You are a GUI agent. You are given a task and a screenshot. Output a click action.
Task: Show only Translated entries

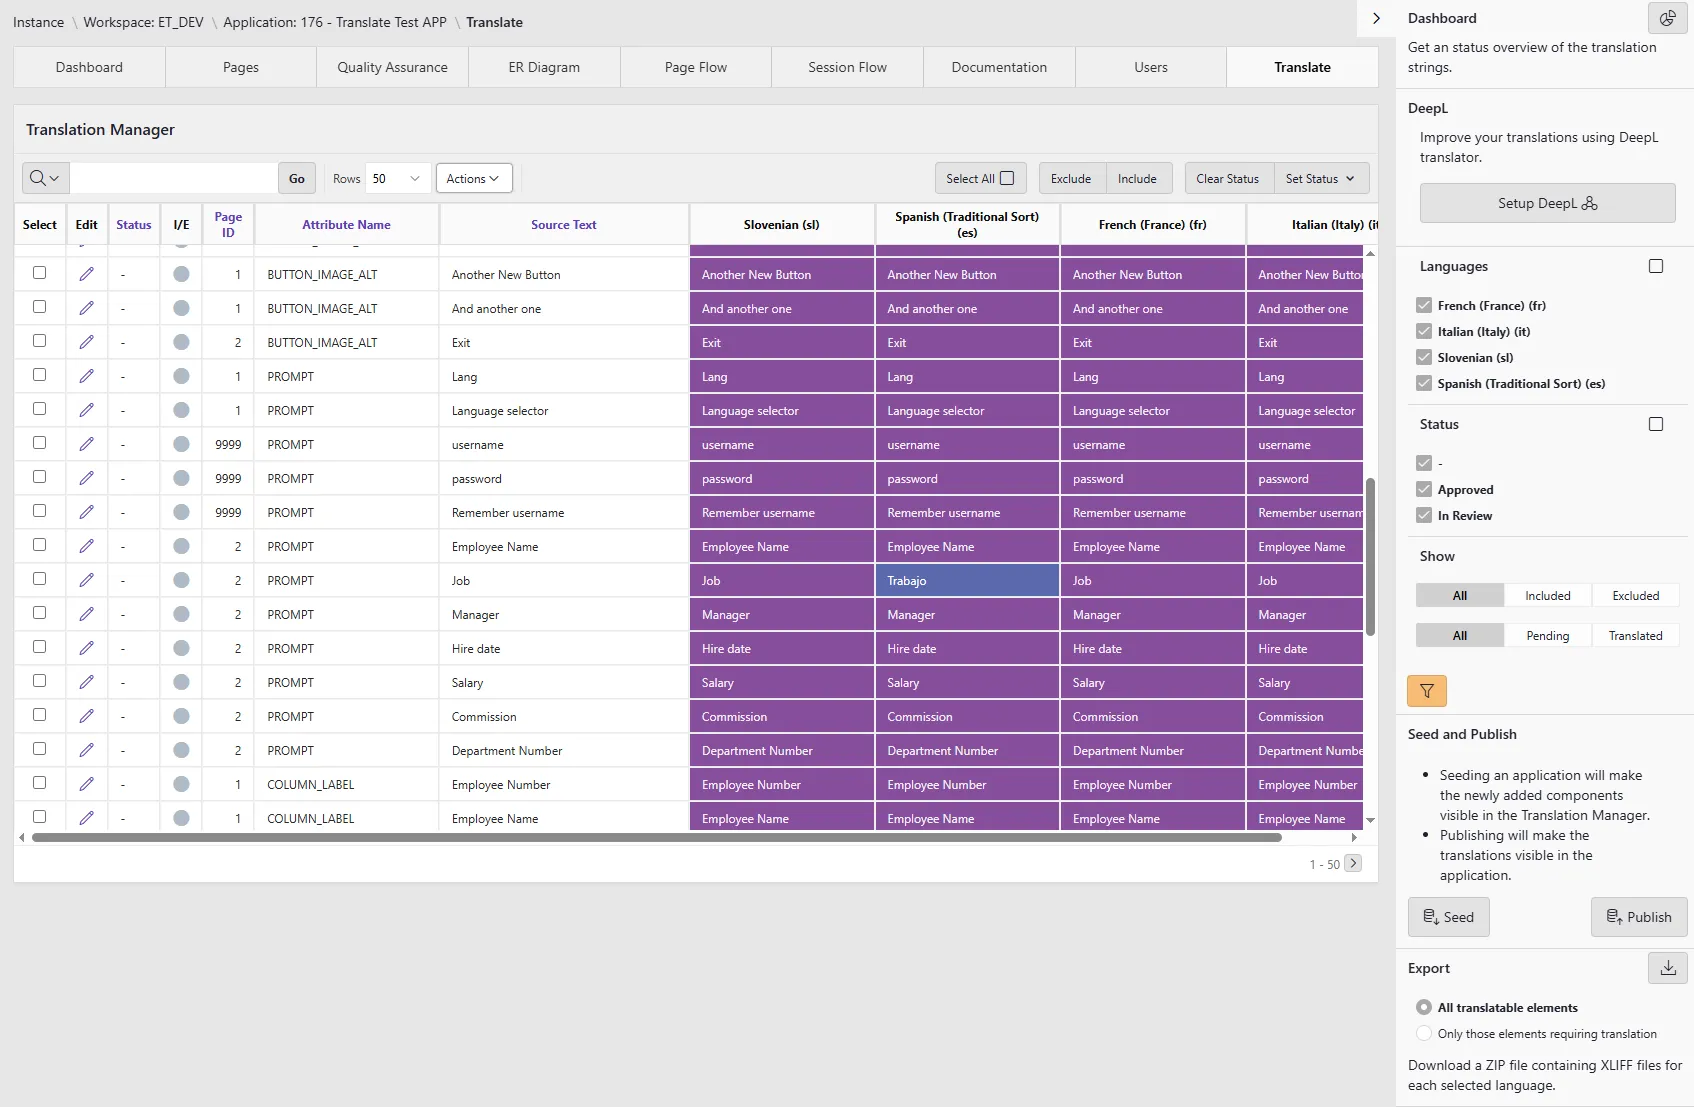tap(1635, 634)
